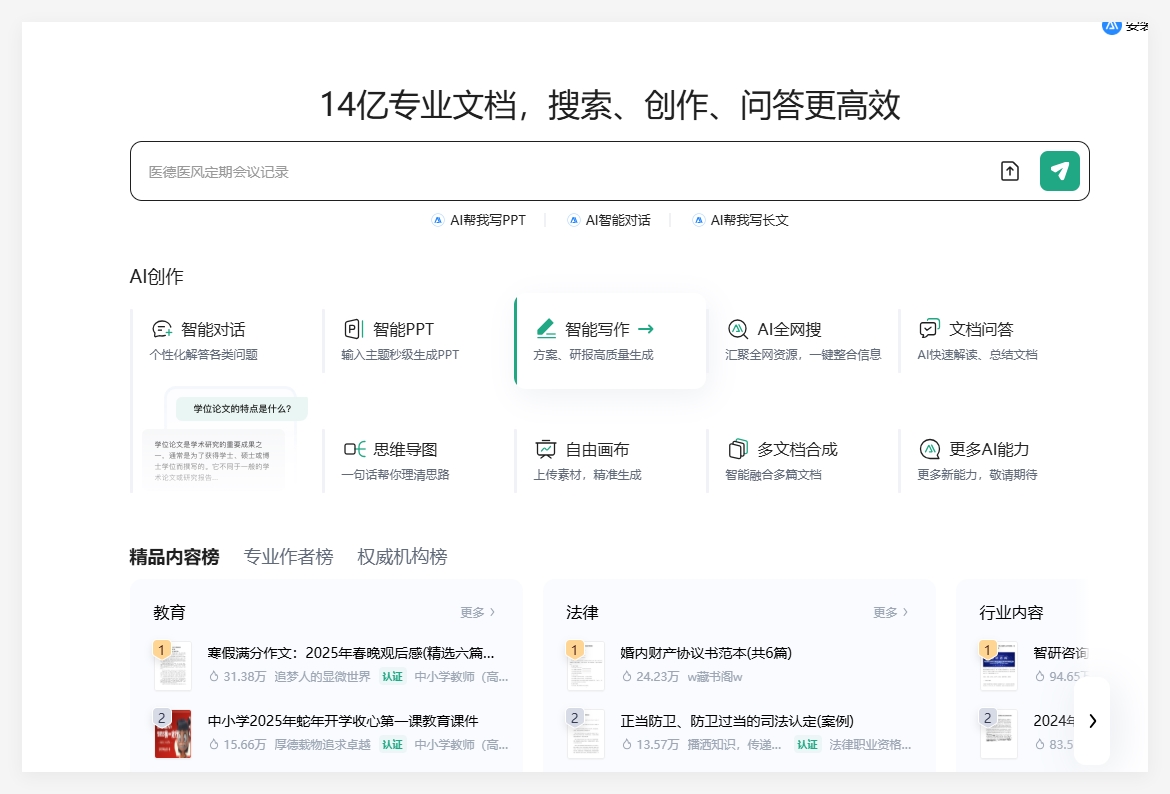Click the document upload icon in search bar
This screenshot has height=794, width=1170.
point(1010,171)
